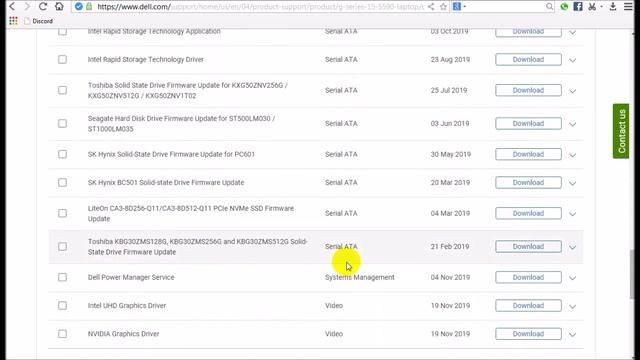Expand details for Seagate Hard Disk firmware row
This screenshot has height=360, width=640.
(572, 124)
